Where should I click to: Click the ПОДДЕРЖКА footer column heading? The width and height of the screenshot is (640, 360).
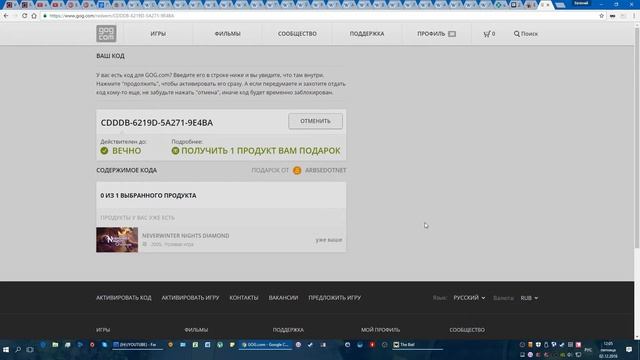(x=288, y=330)
